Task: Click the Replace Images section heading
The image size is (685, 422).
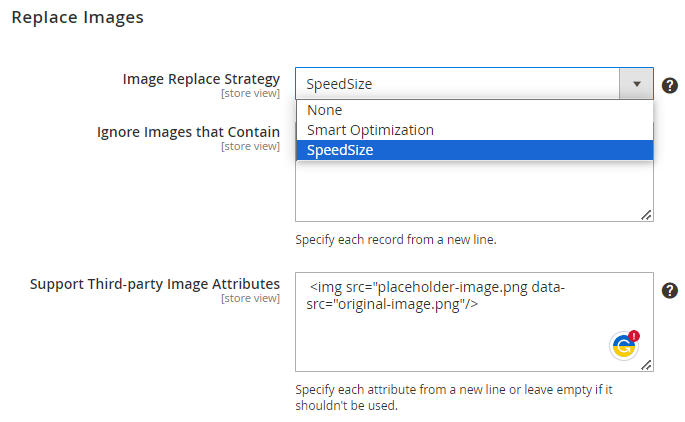Action: (x=77, y=17)
